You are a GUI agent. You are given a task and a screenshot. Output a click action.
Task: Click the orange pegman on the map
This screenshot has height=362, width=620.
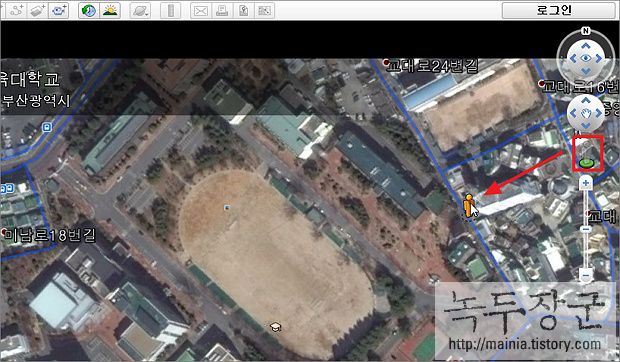[469, 206]
